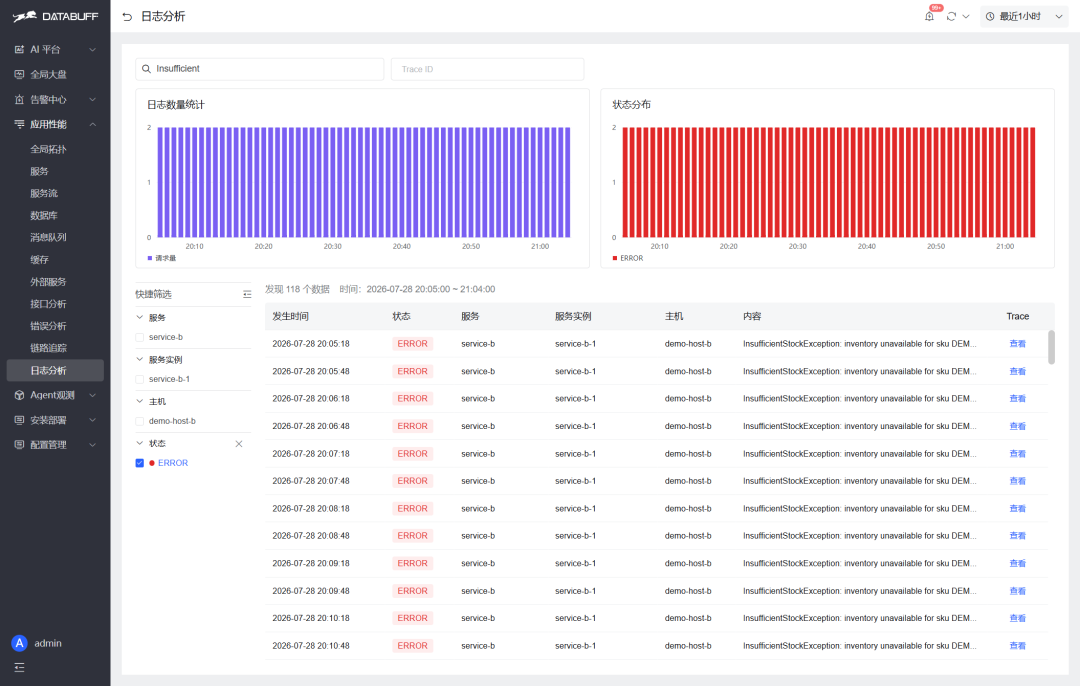Click the 安装部署 sidebar icon
Viewport: 1080px width, 686px height.
(19, 420)
